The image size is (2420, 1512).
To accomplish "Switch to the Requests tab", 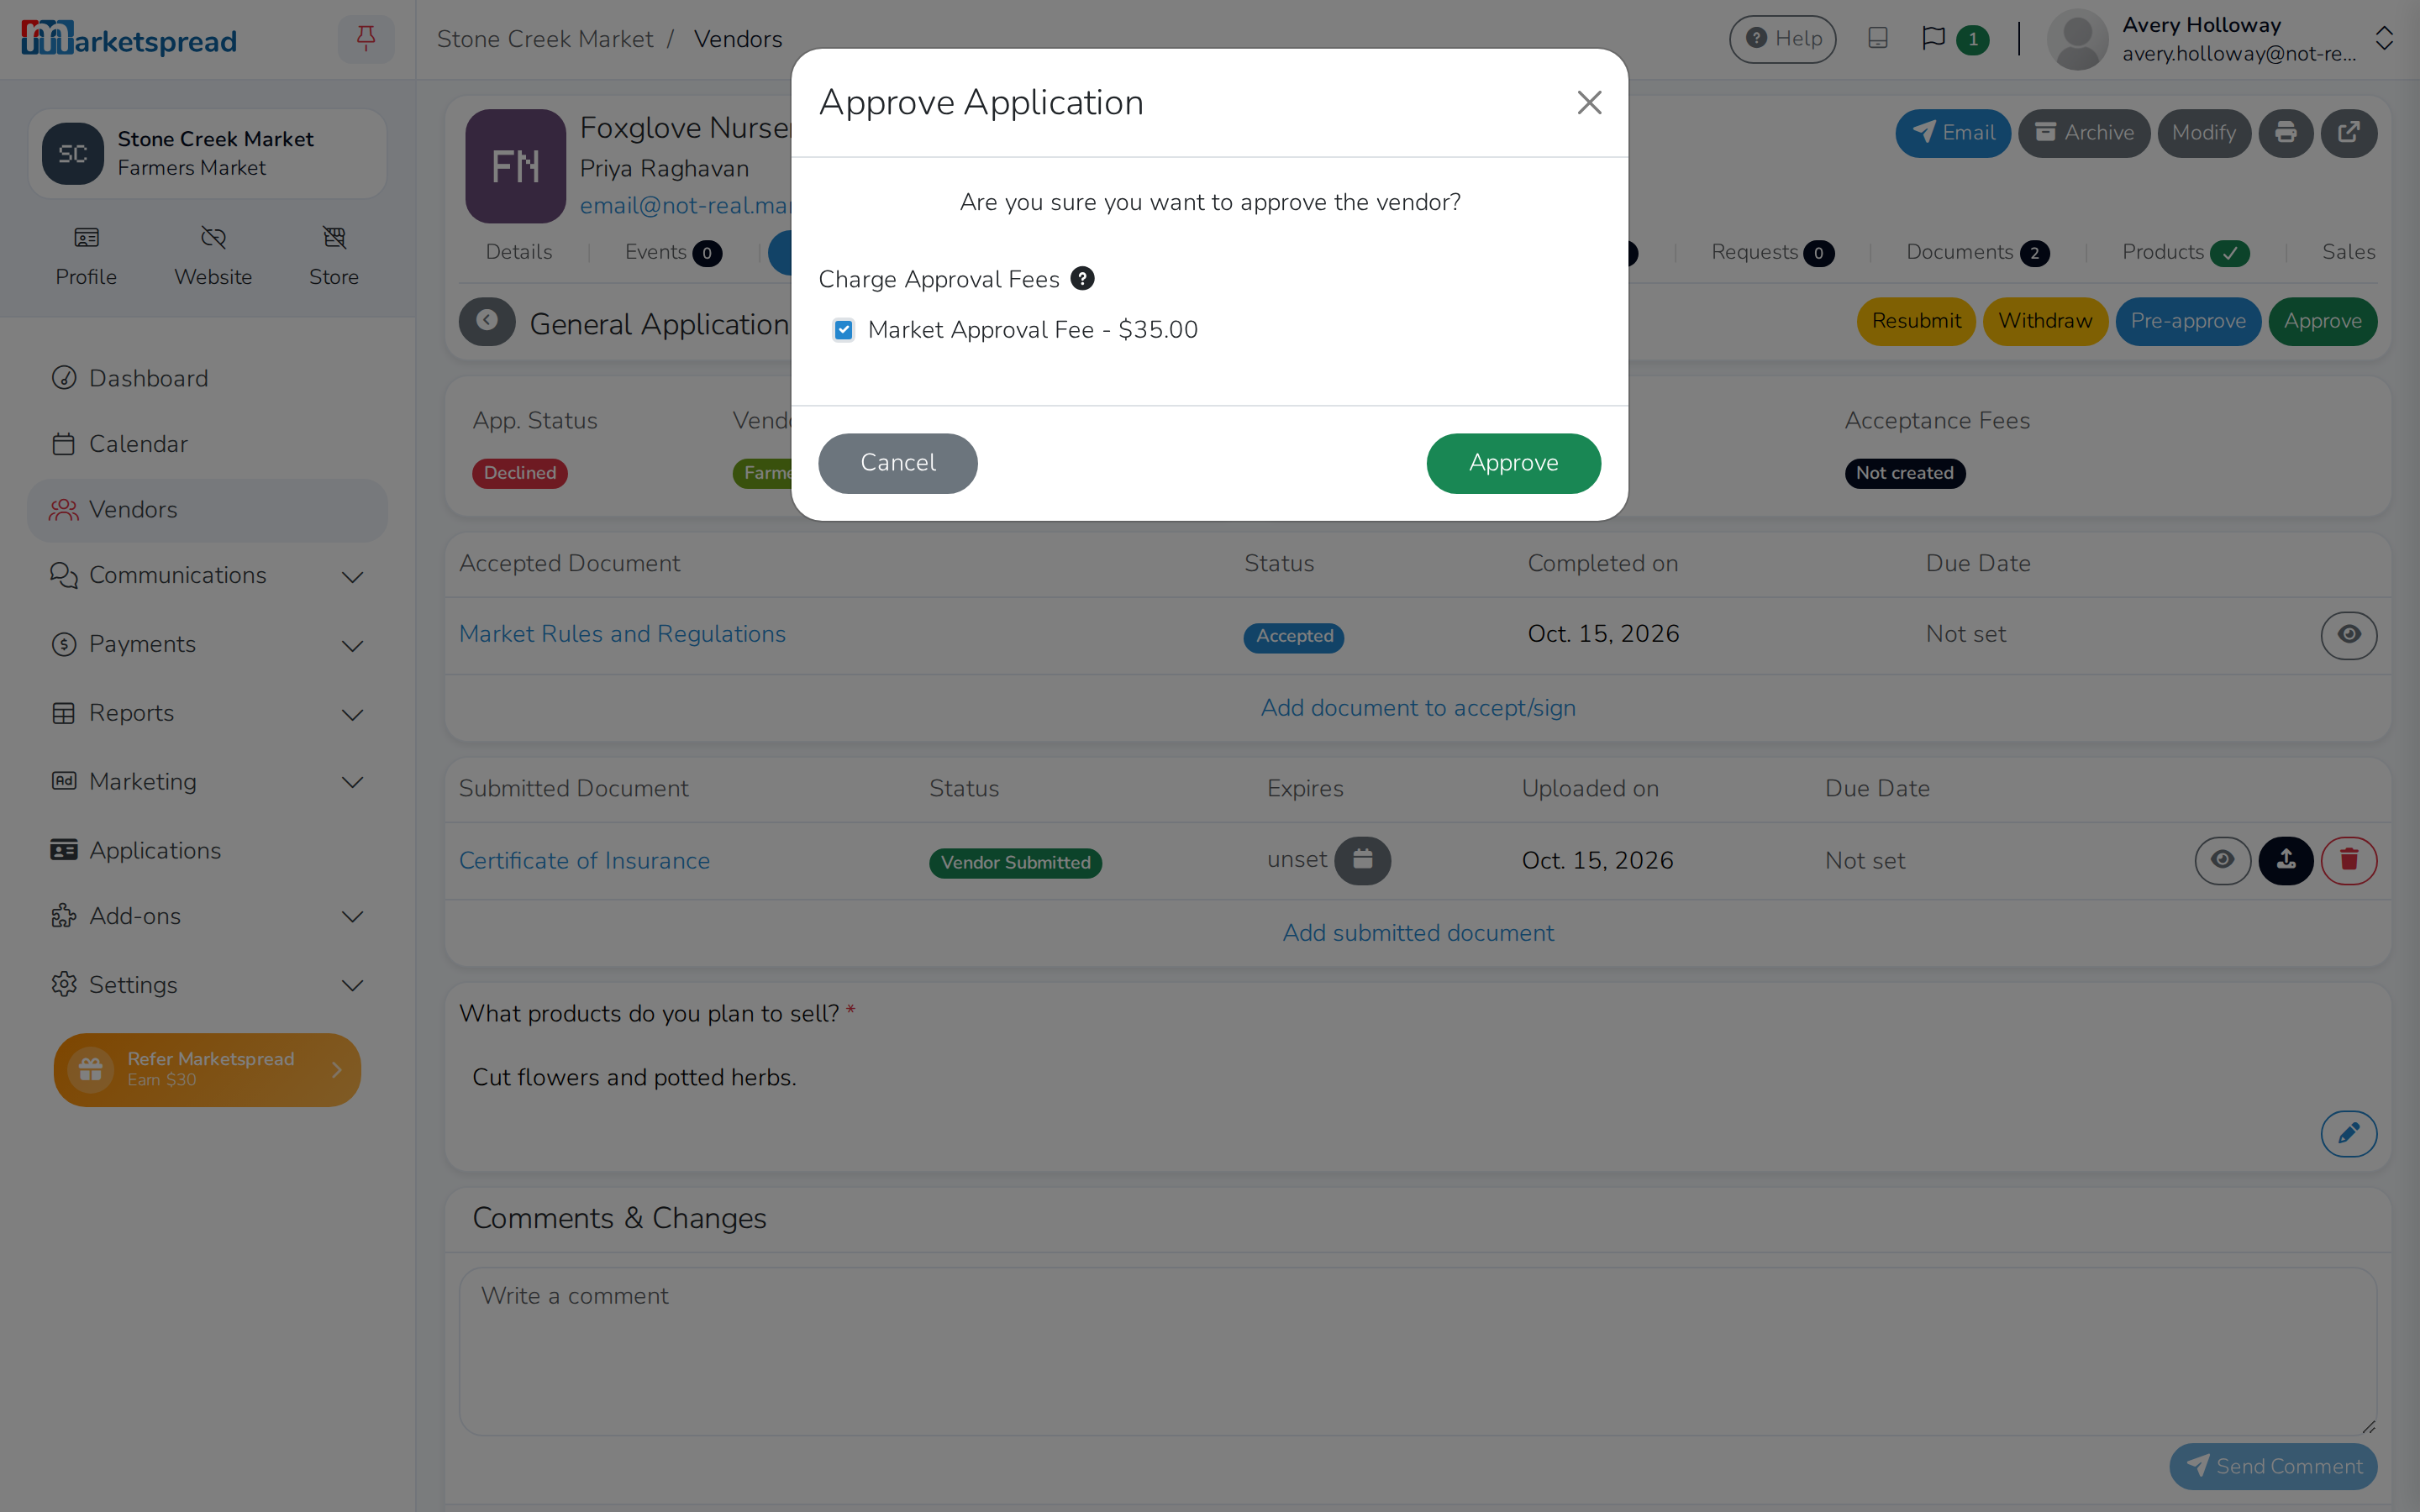I will pos(1772,252).
